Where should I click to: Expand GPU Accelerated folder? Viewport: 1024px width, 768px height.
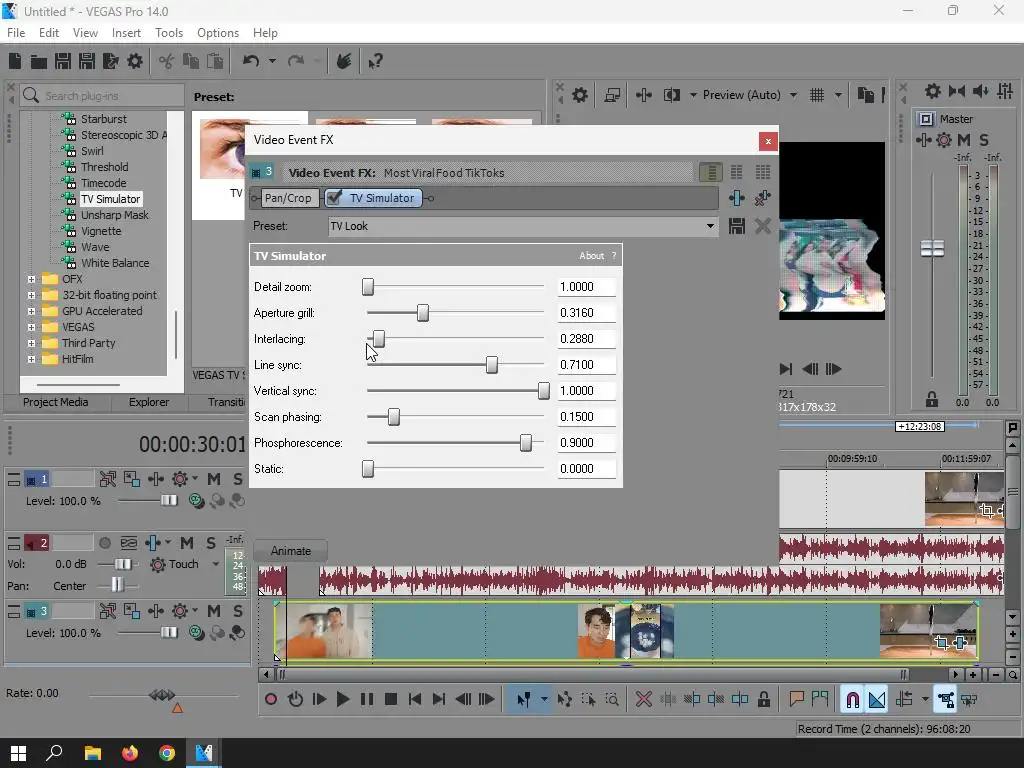[31, 312]
